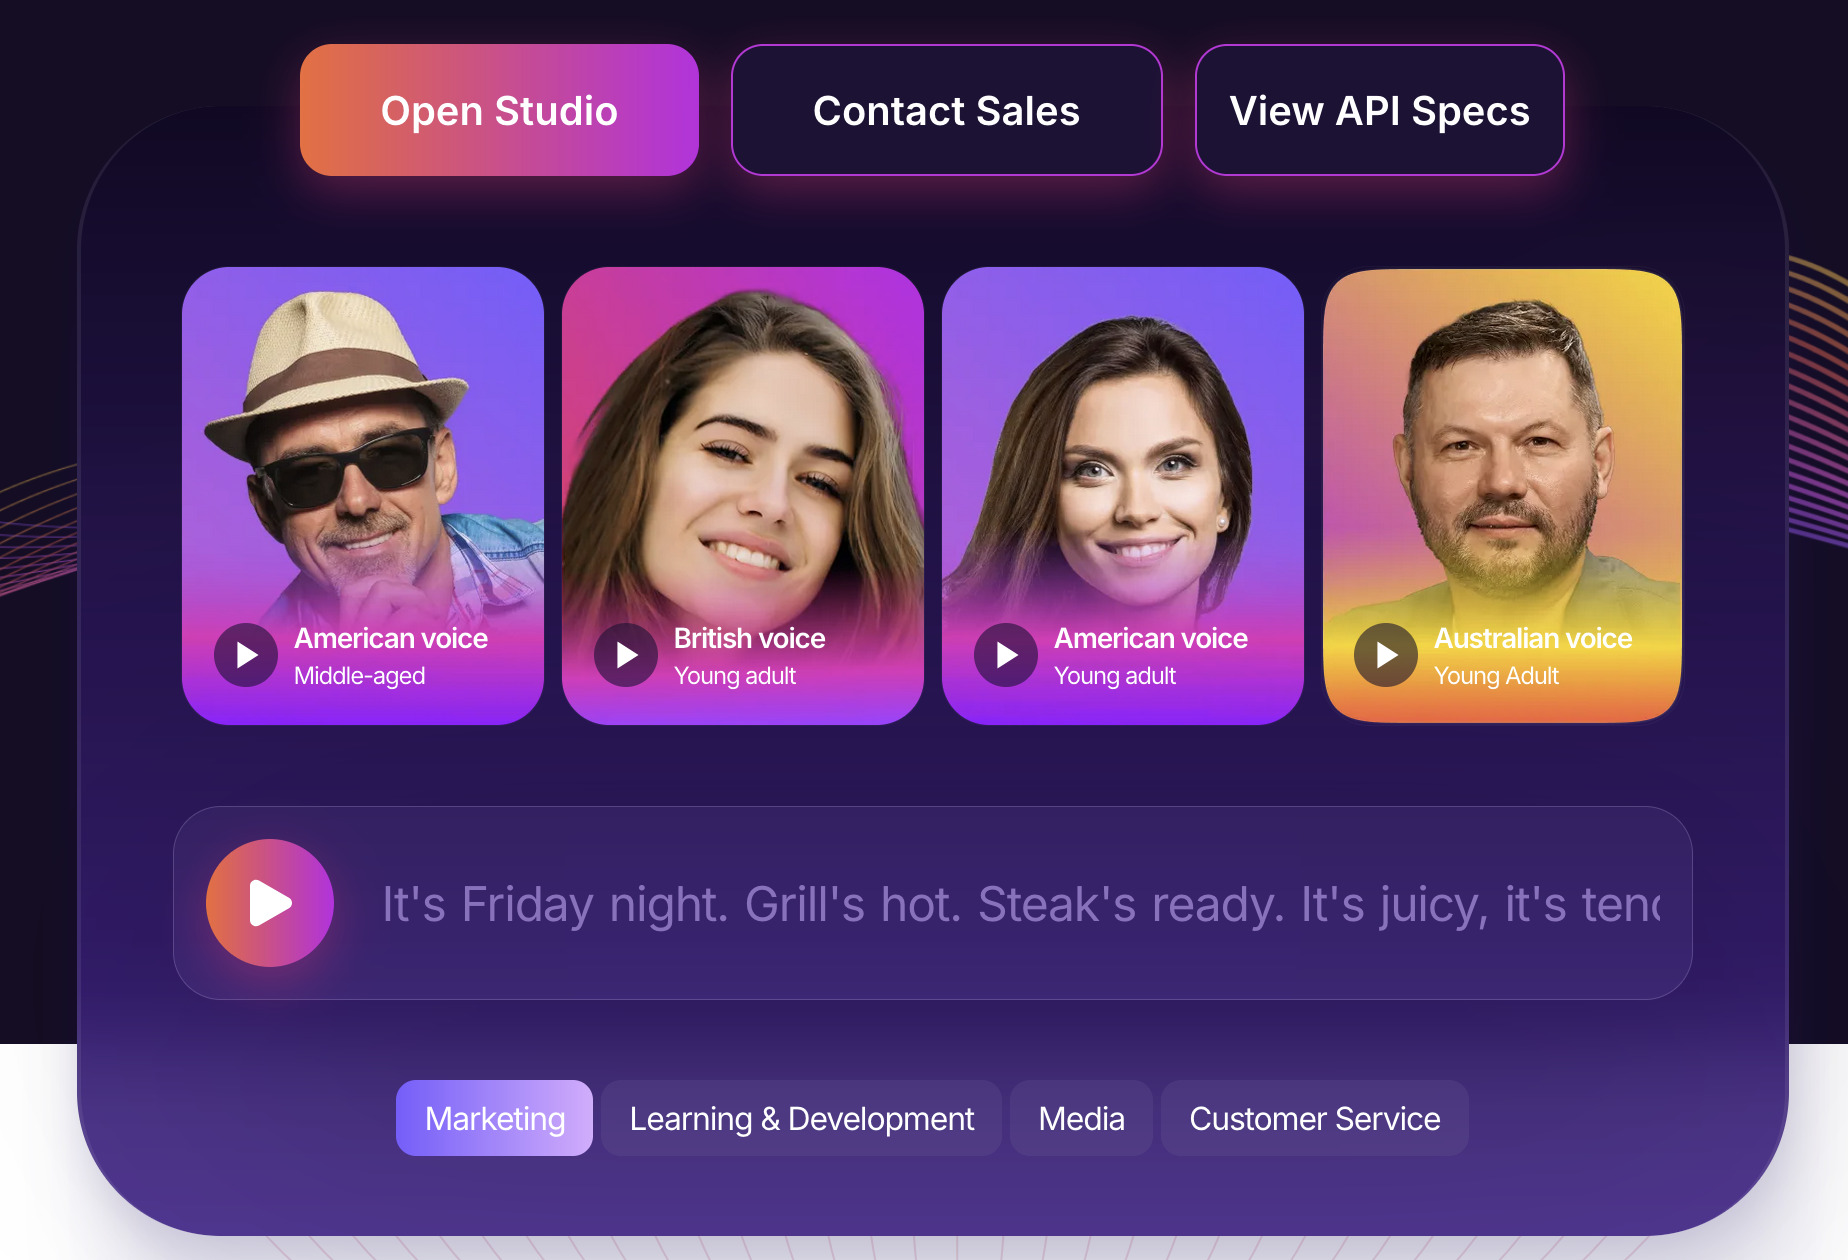Click the Contact Sales button

pos(947,110)
